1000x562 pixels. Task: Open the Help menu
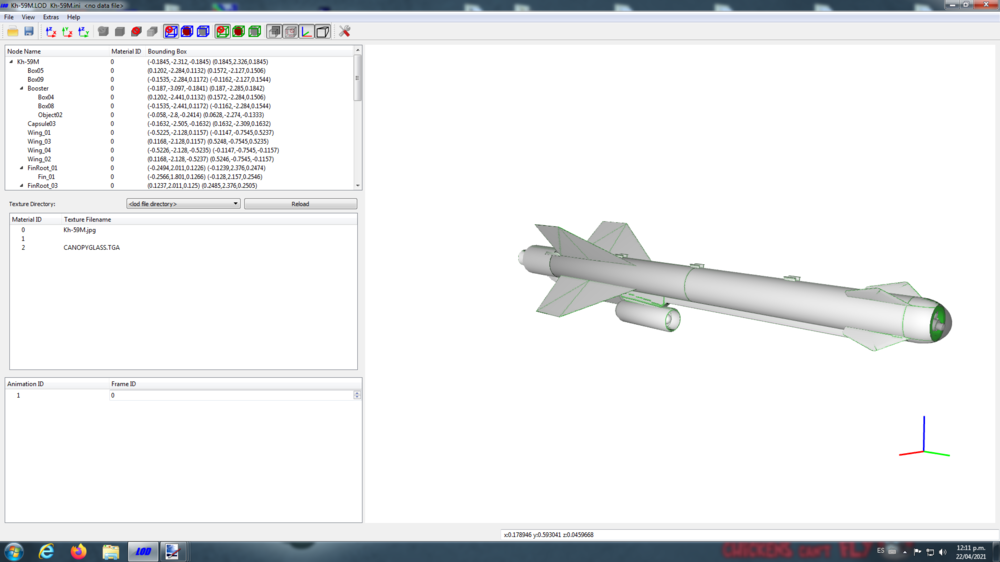point(73,17)
